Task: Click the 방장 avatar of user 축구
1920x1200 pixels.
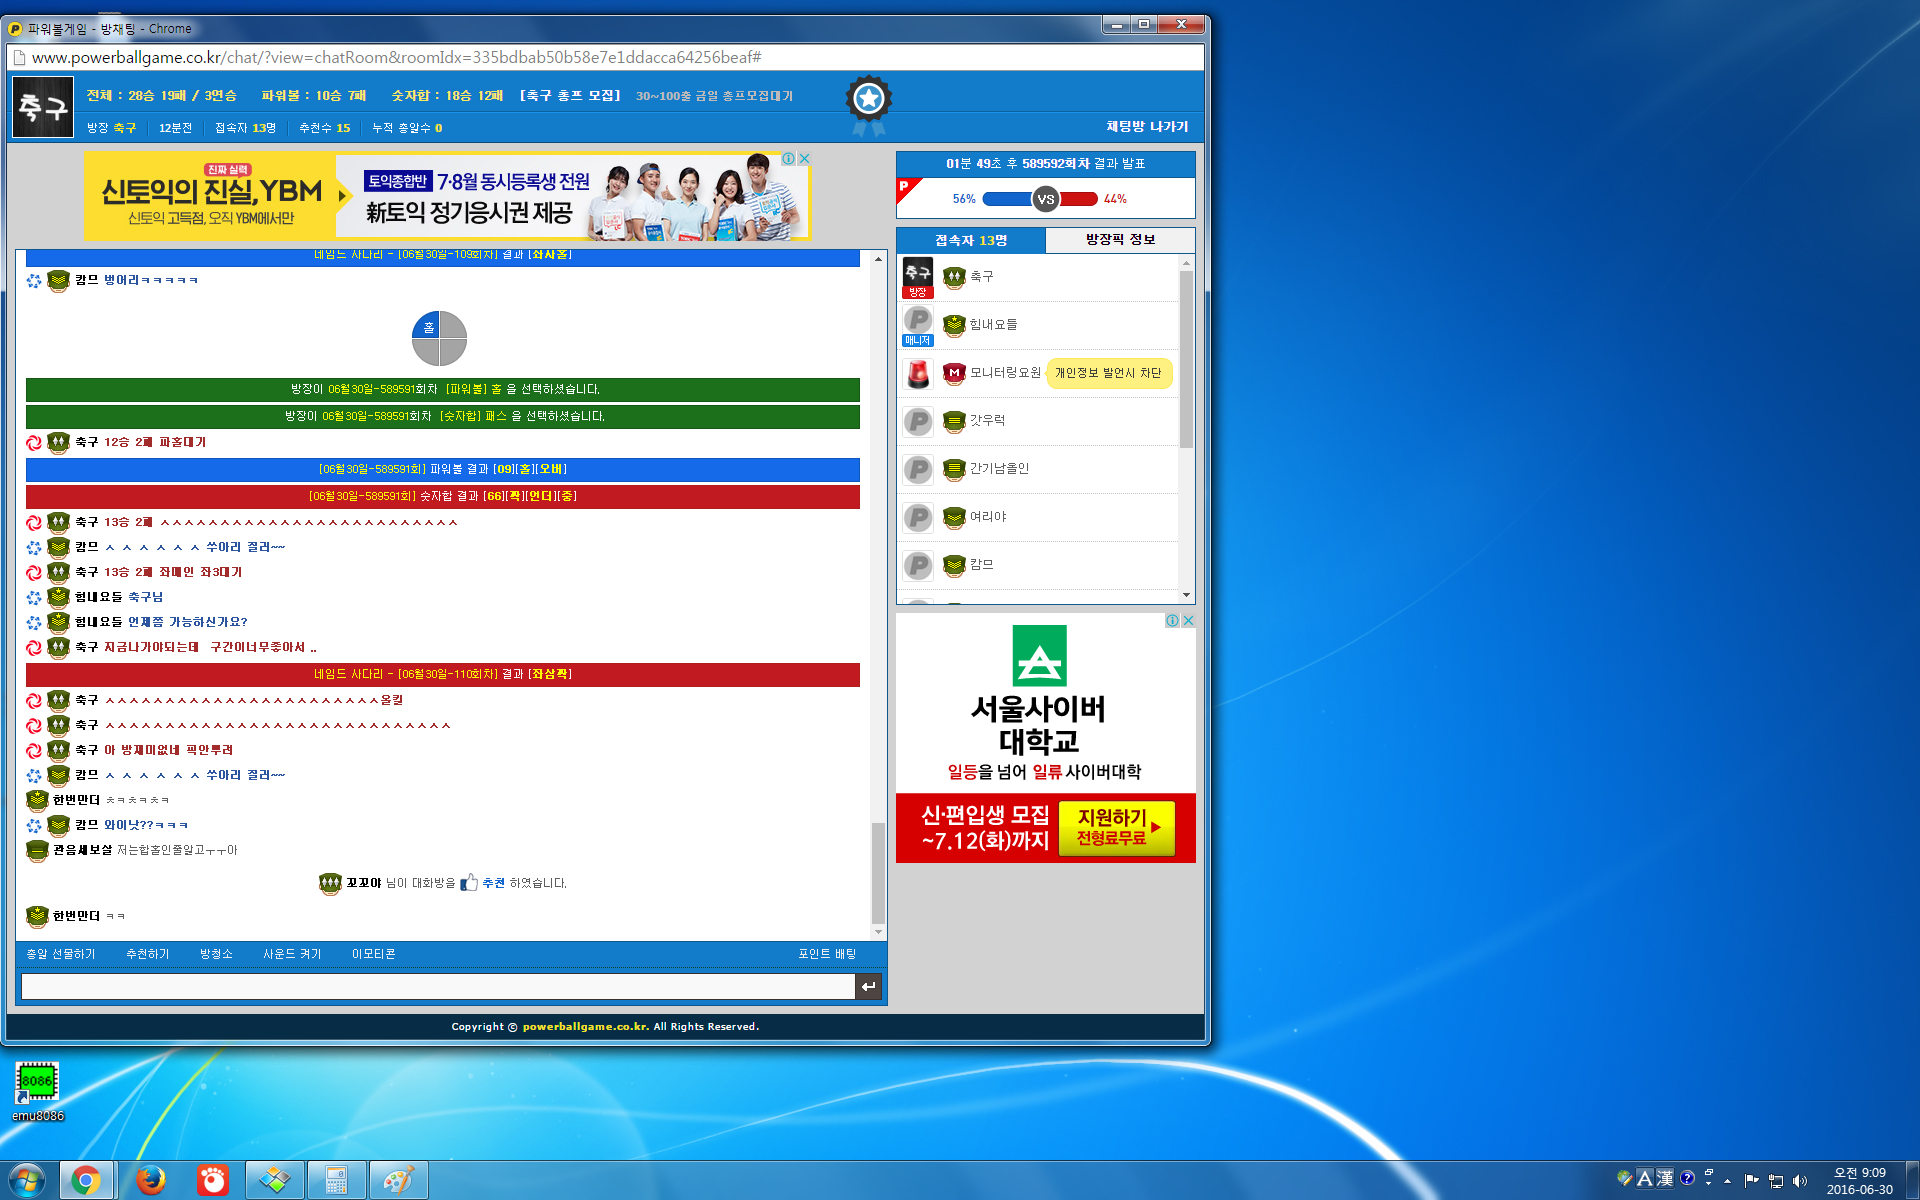Action: 918,277
